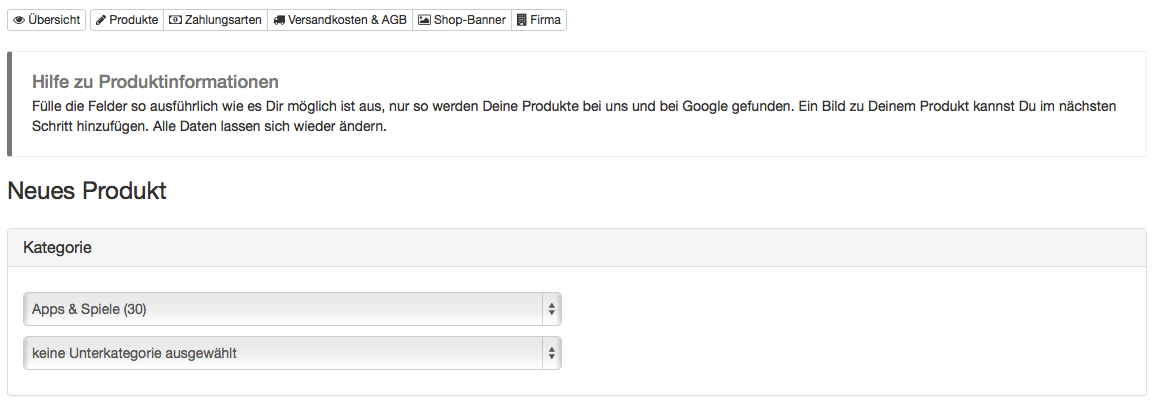Click the help text about Produkte bei Google
This screenshot has height=408, width=1157.
coord(574,117)
